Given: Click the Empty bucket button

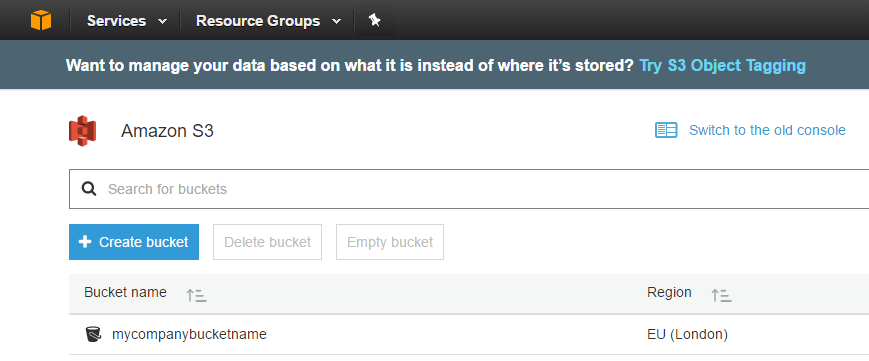Looking at the screenshot, I should (390, 242).
